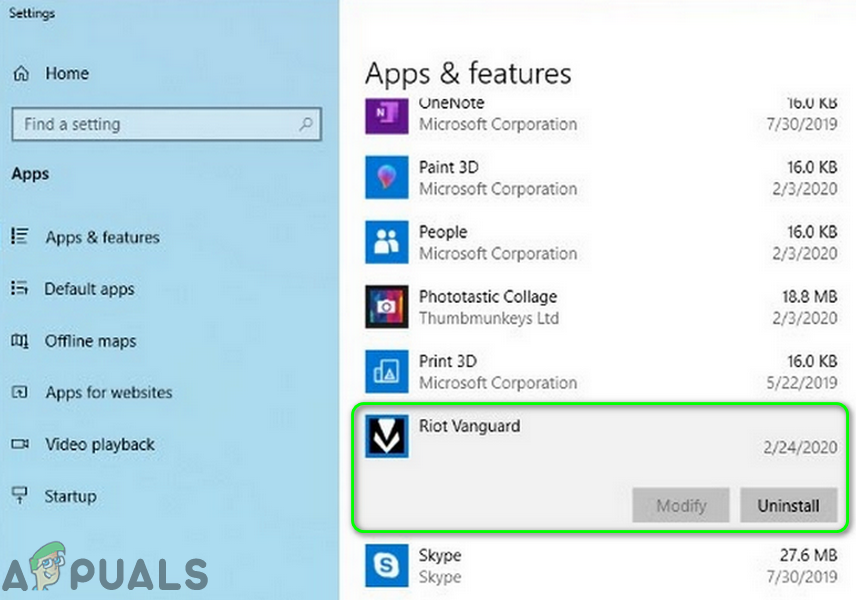Select the Paint 3D list entry name
Image resolution: width=856 pixels, height=600 pixels.
point(448,167)
